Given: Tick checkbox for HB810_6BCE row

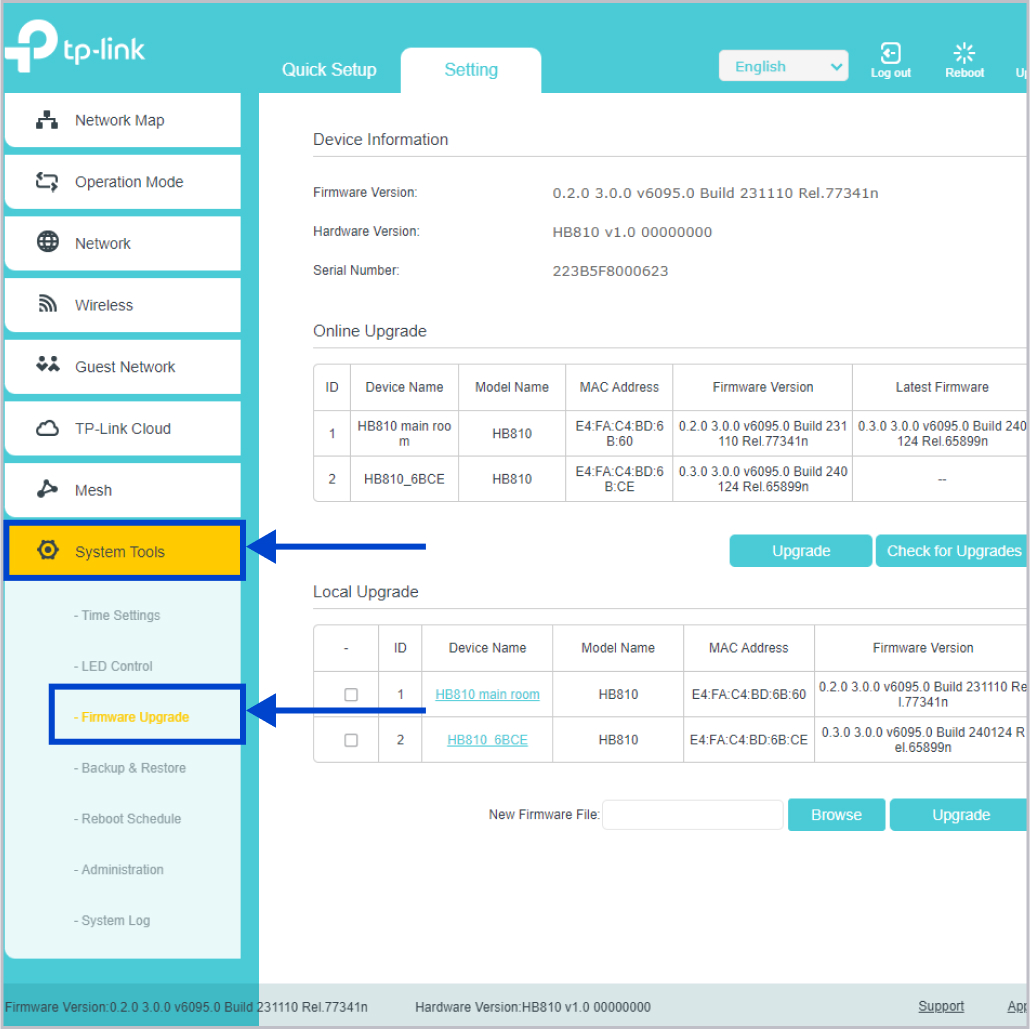Looking at the screenshot, I should coord(351,740).
